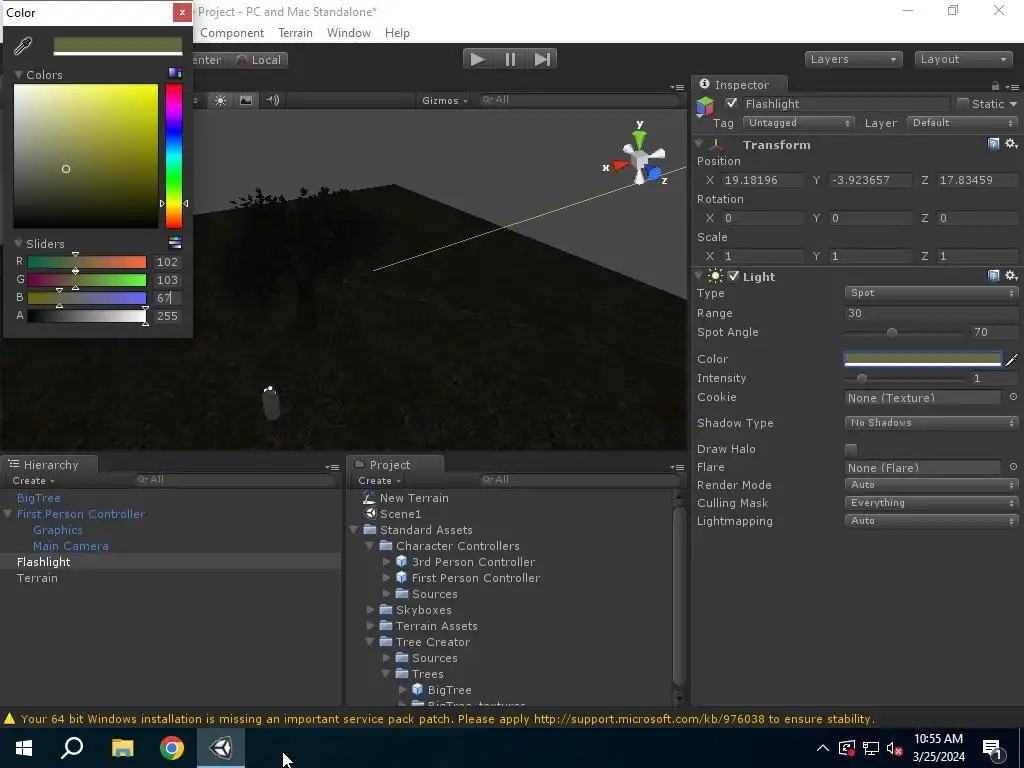Open the Component menu
This screenshot has height=768, width=1024.
[232, 33]
